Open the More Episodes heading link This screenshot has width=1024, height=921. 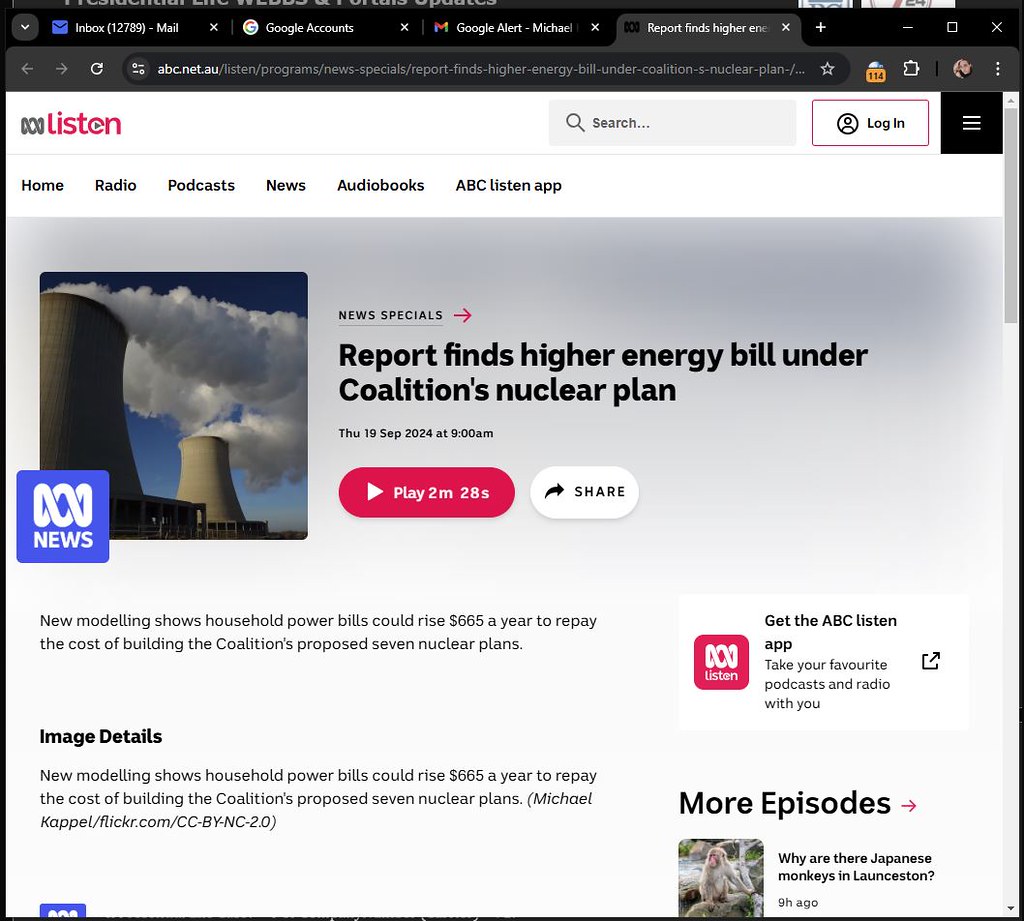tap(784, 803)
